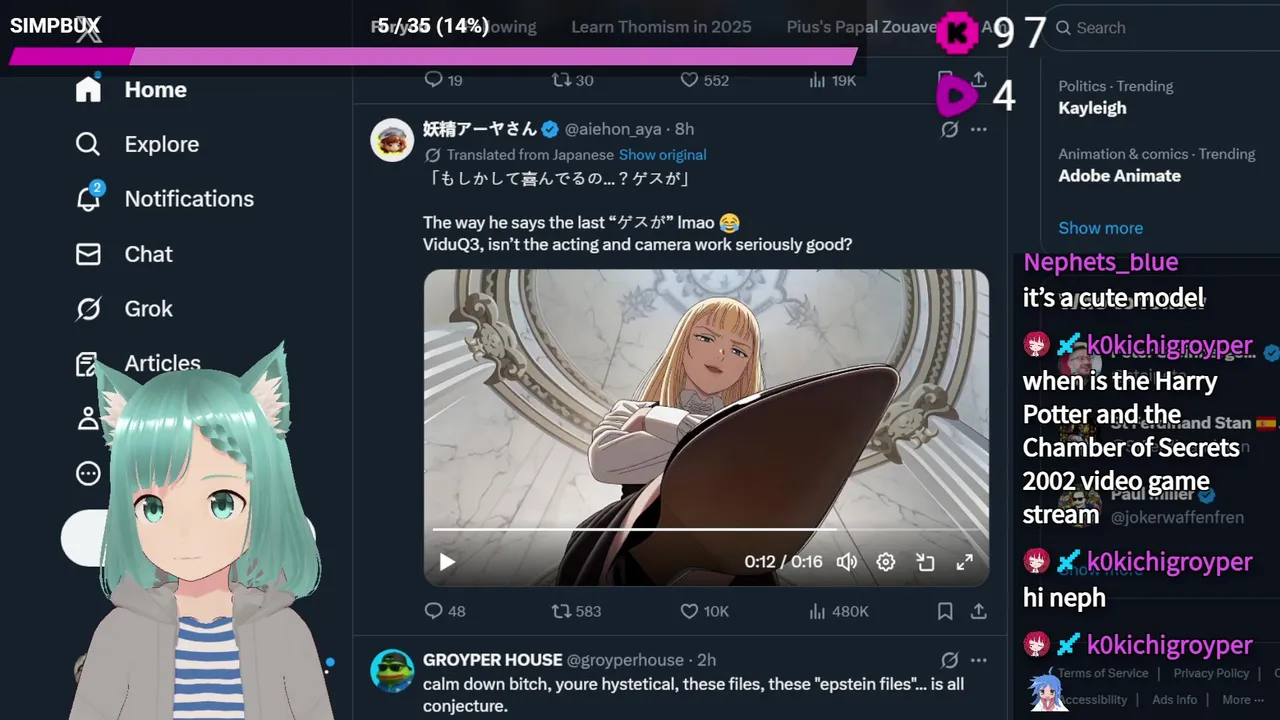Play the paused anime video
The image size is (1280, 720).
pyautogui.click(x=447, y=562)
